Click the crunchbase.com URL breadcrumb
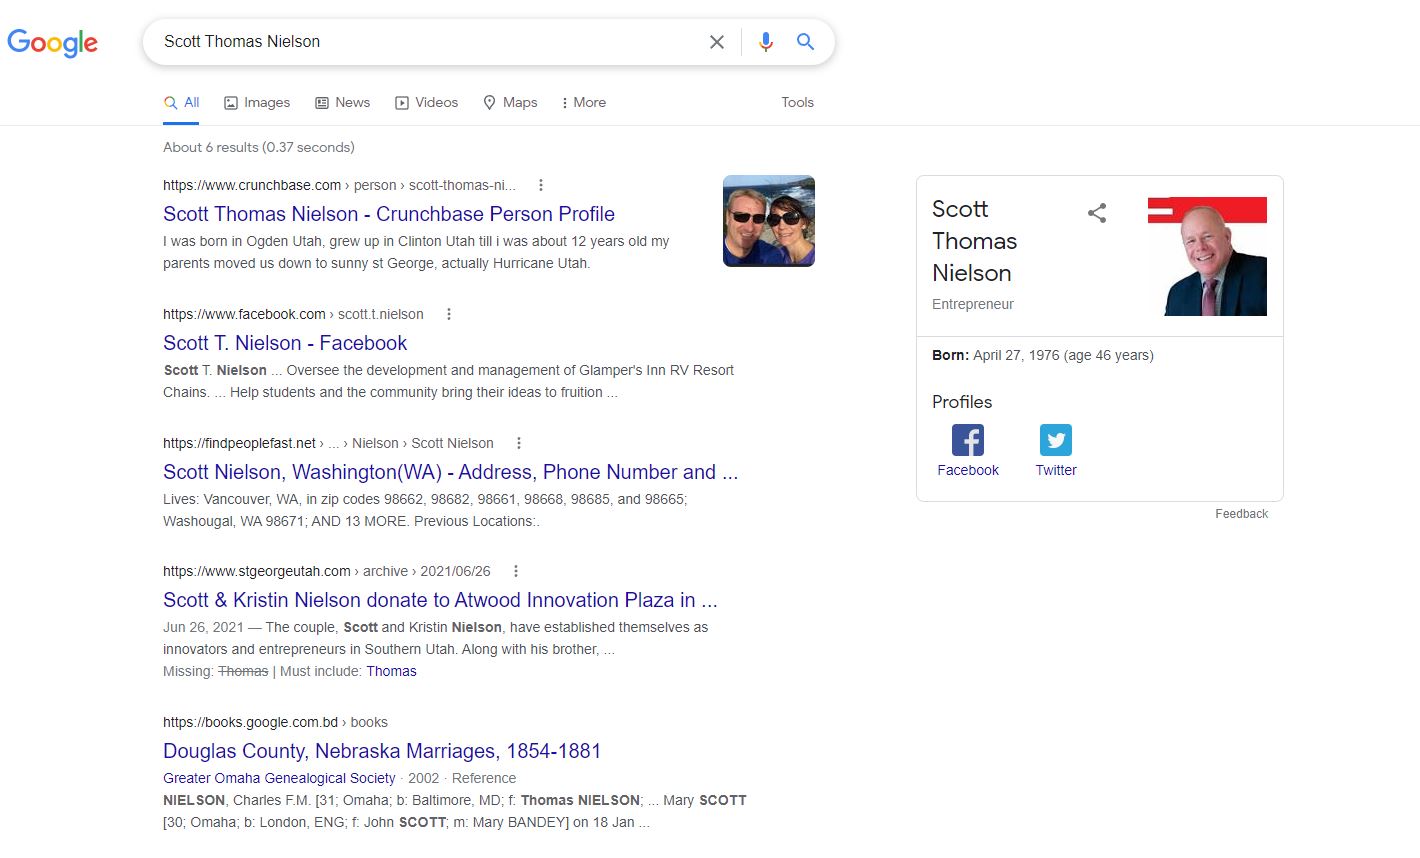The image size is (1420, 858). [x=340, y=185]
